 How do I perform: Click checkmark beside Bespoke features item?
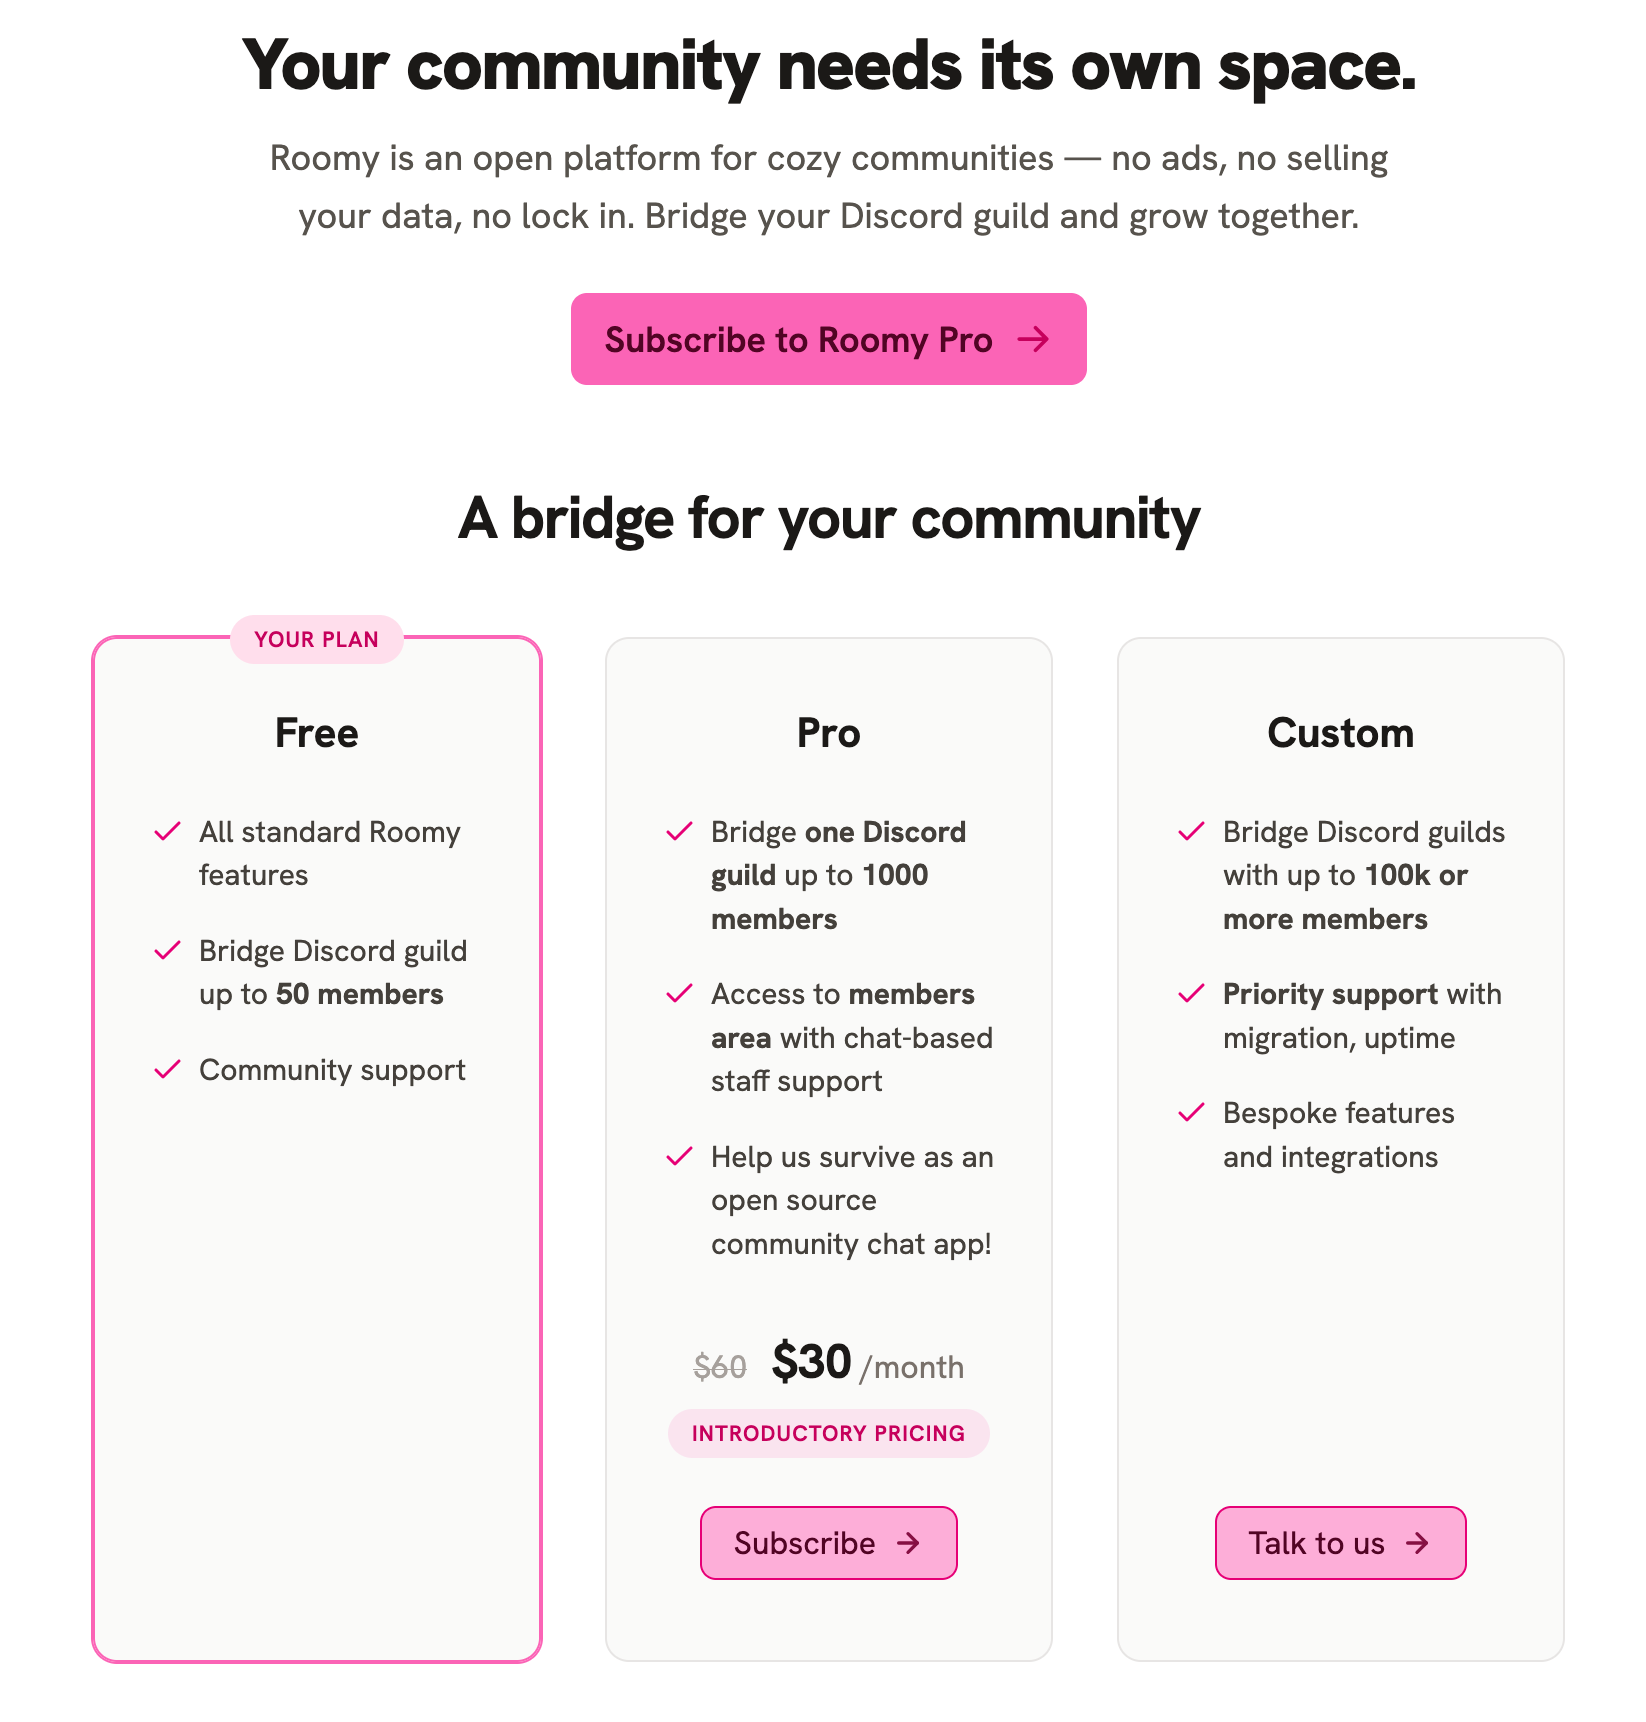point(1191,1112)
